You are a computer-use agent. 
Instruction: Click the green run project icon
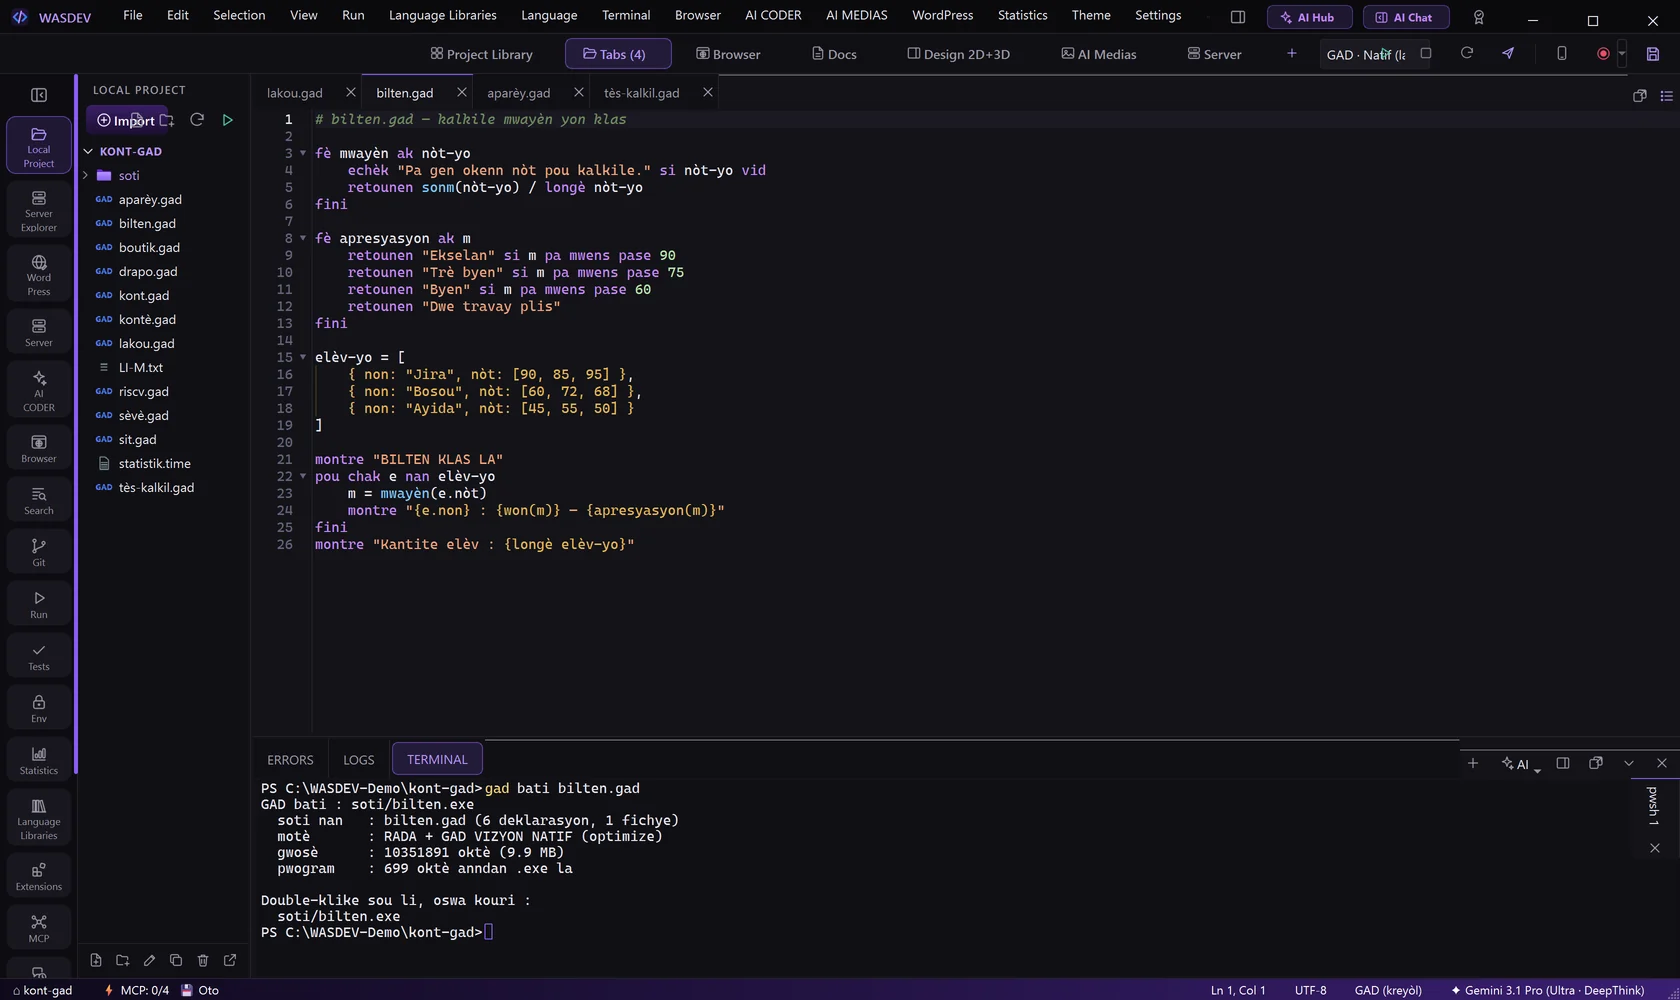click(x=227, y=120)
